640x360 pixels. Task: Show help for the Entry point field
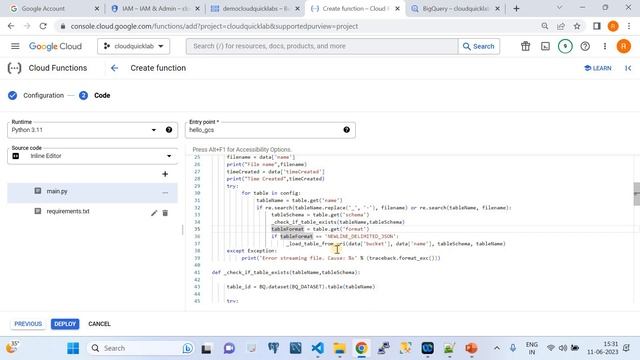pos(347,130)
